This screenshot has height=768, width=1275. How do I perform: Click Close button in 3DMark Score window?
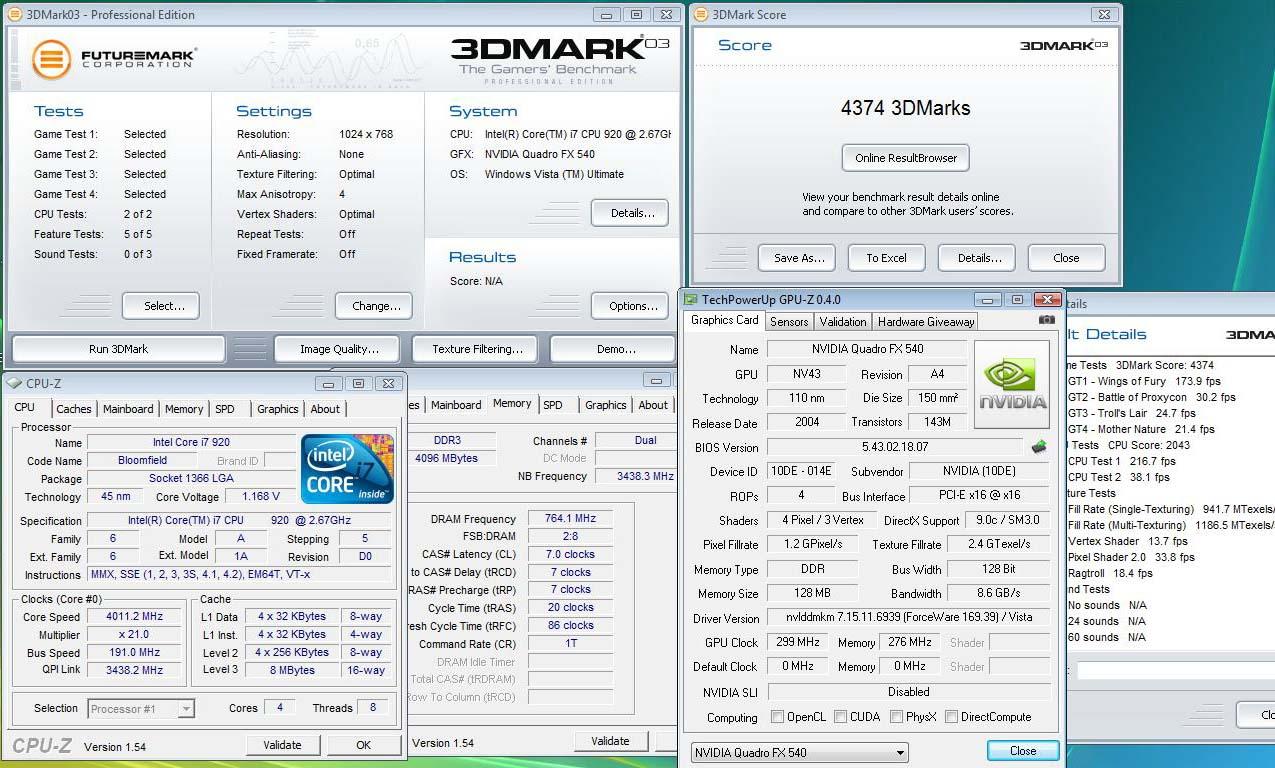pos(1066,258)
